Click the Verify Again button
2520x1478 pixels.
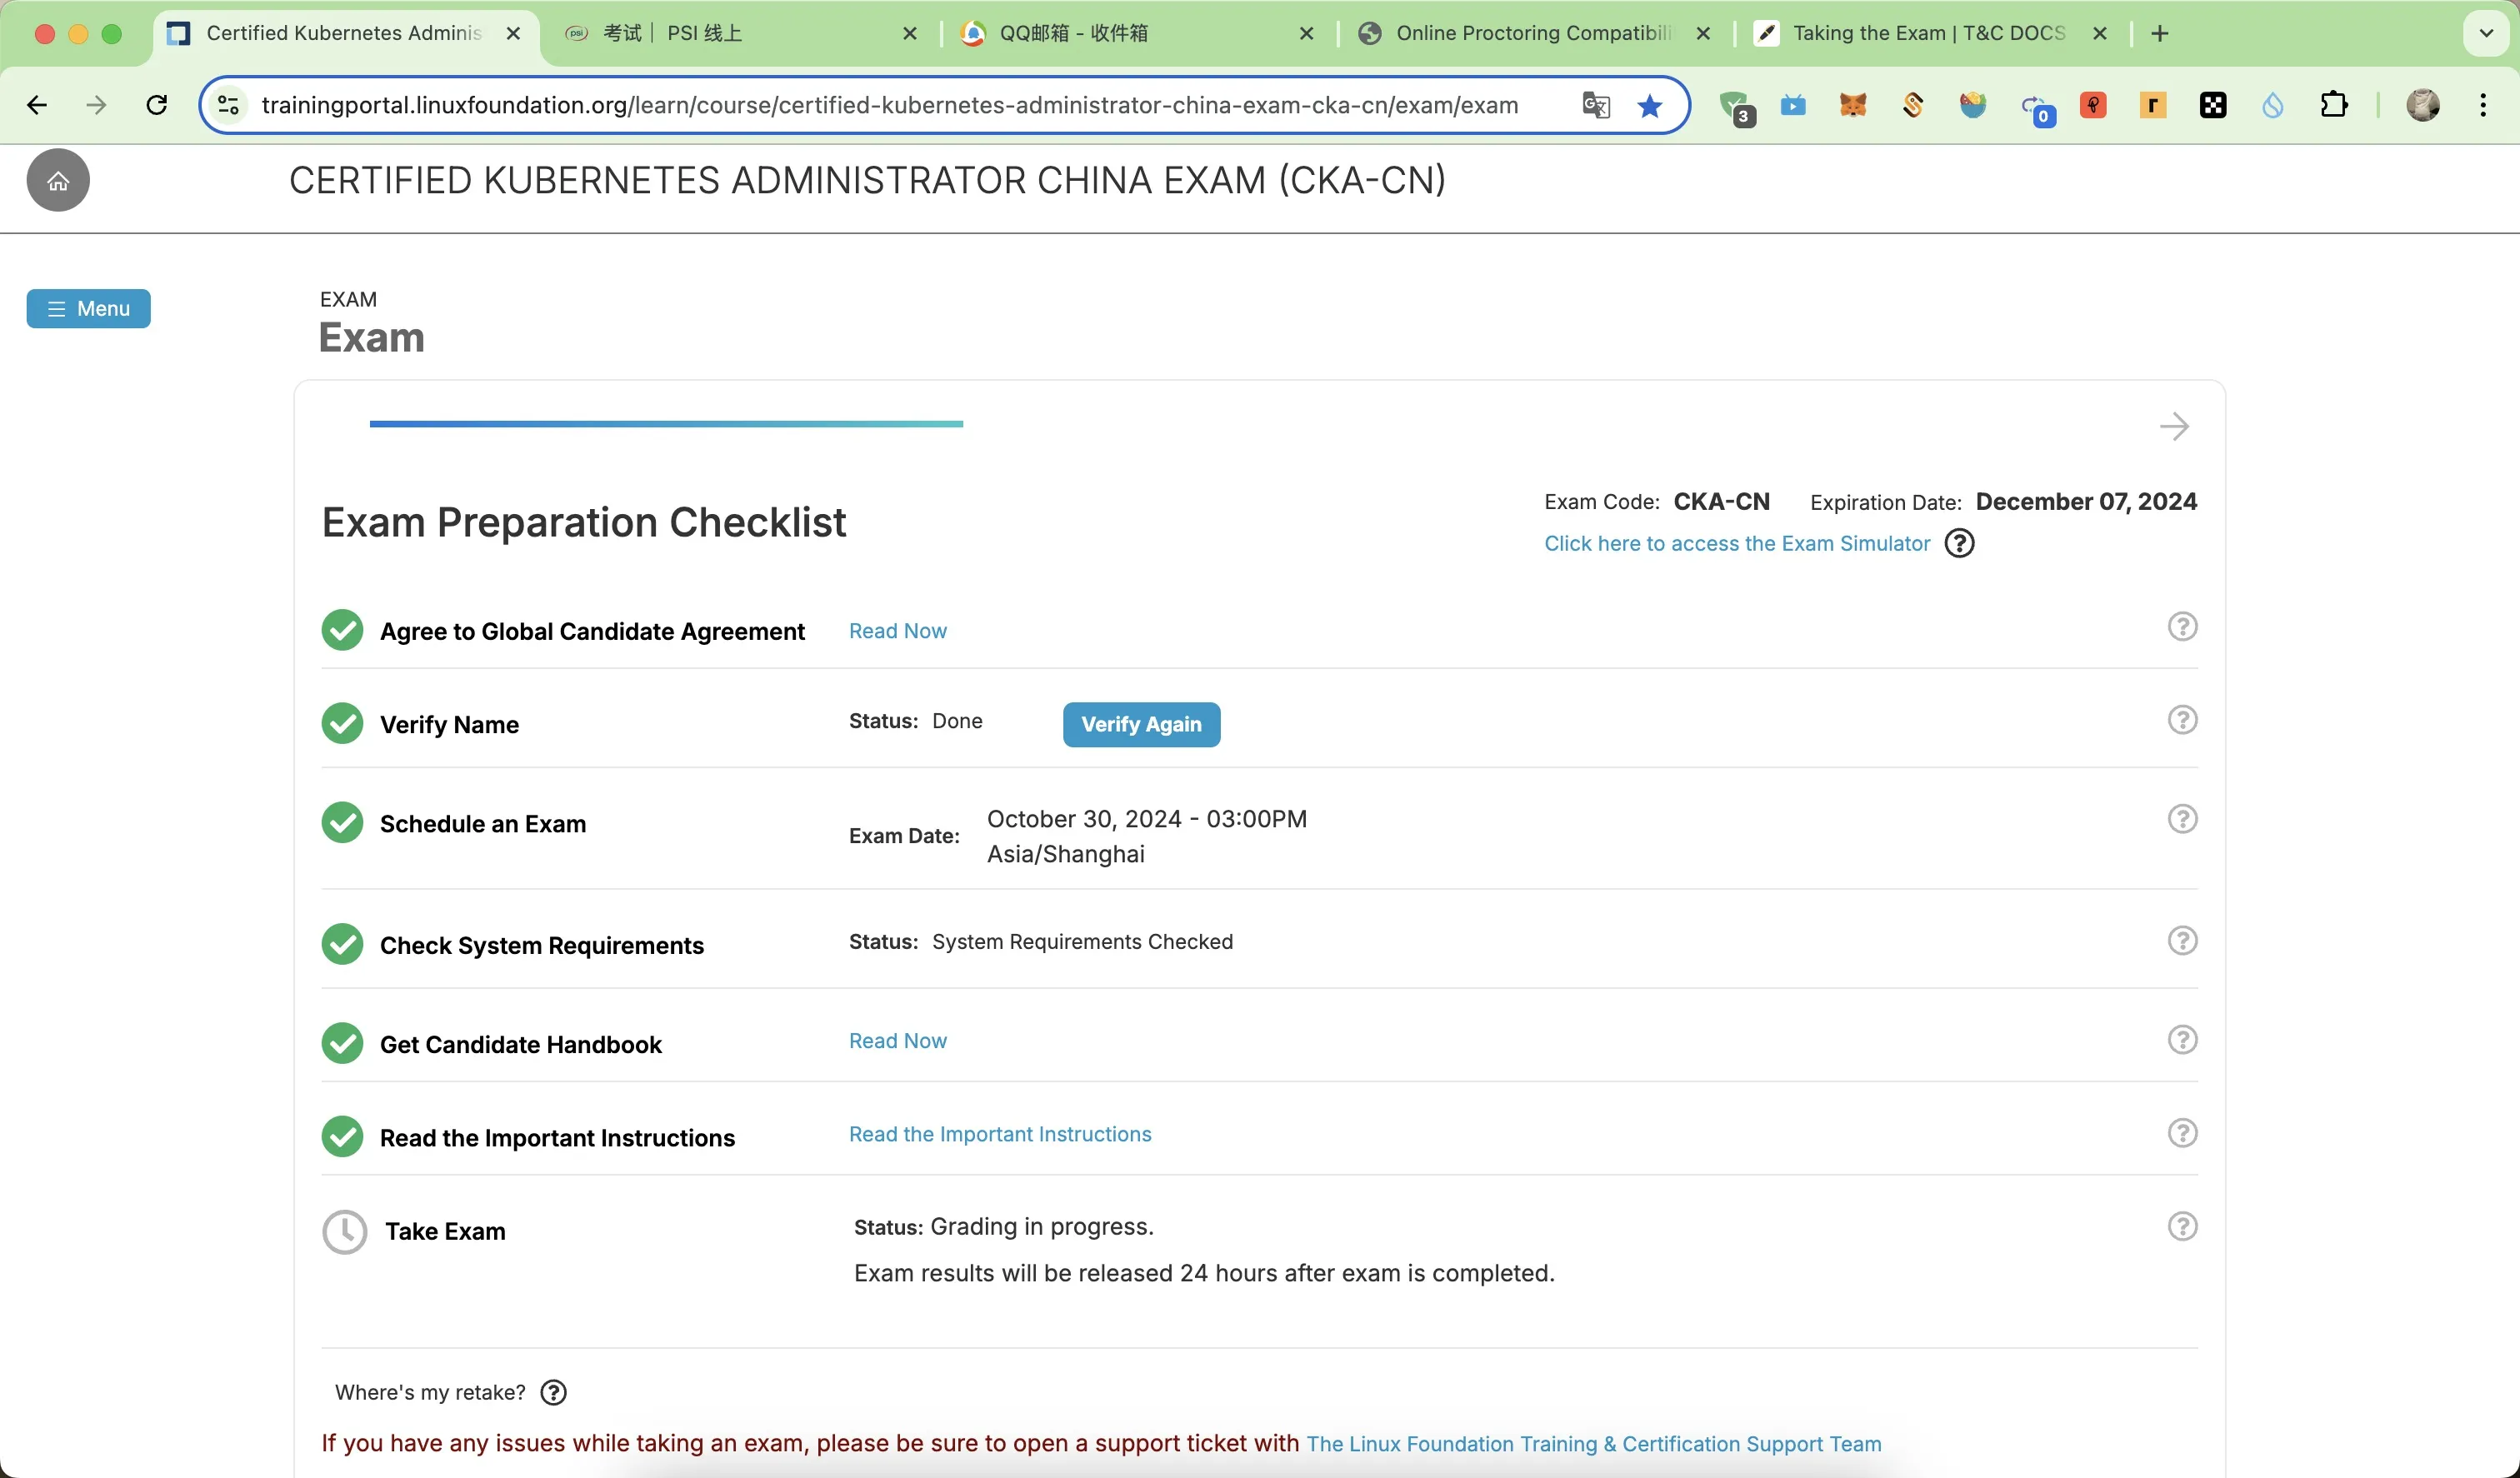pyautogui.click(x=1141, y=724)
